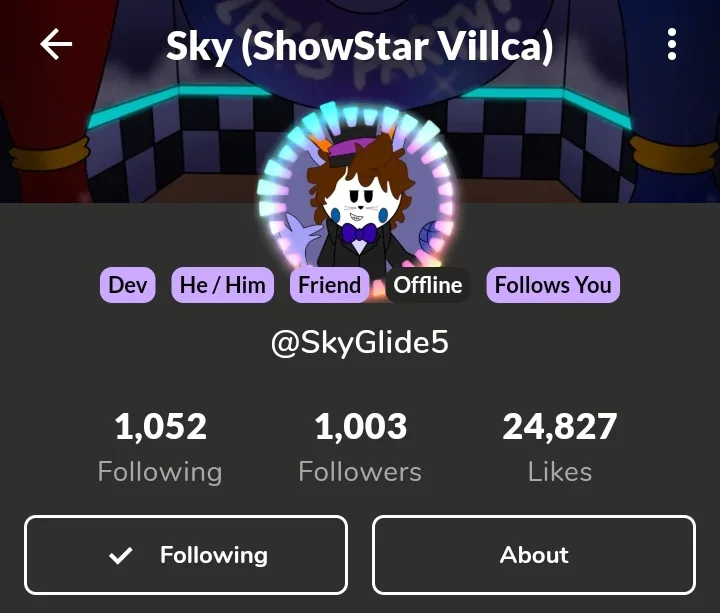Tap the checkmark icon in Following button
Image resolution: width=720 pixels, height=613 pixels.
pos(121,555)
